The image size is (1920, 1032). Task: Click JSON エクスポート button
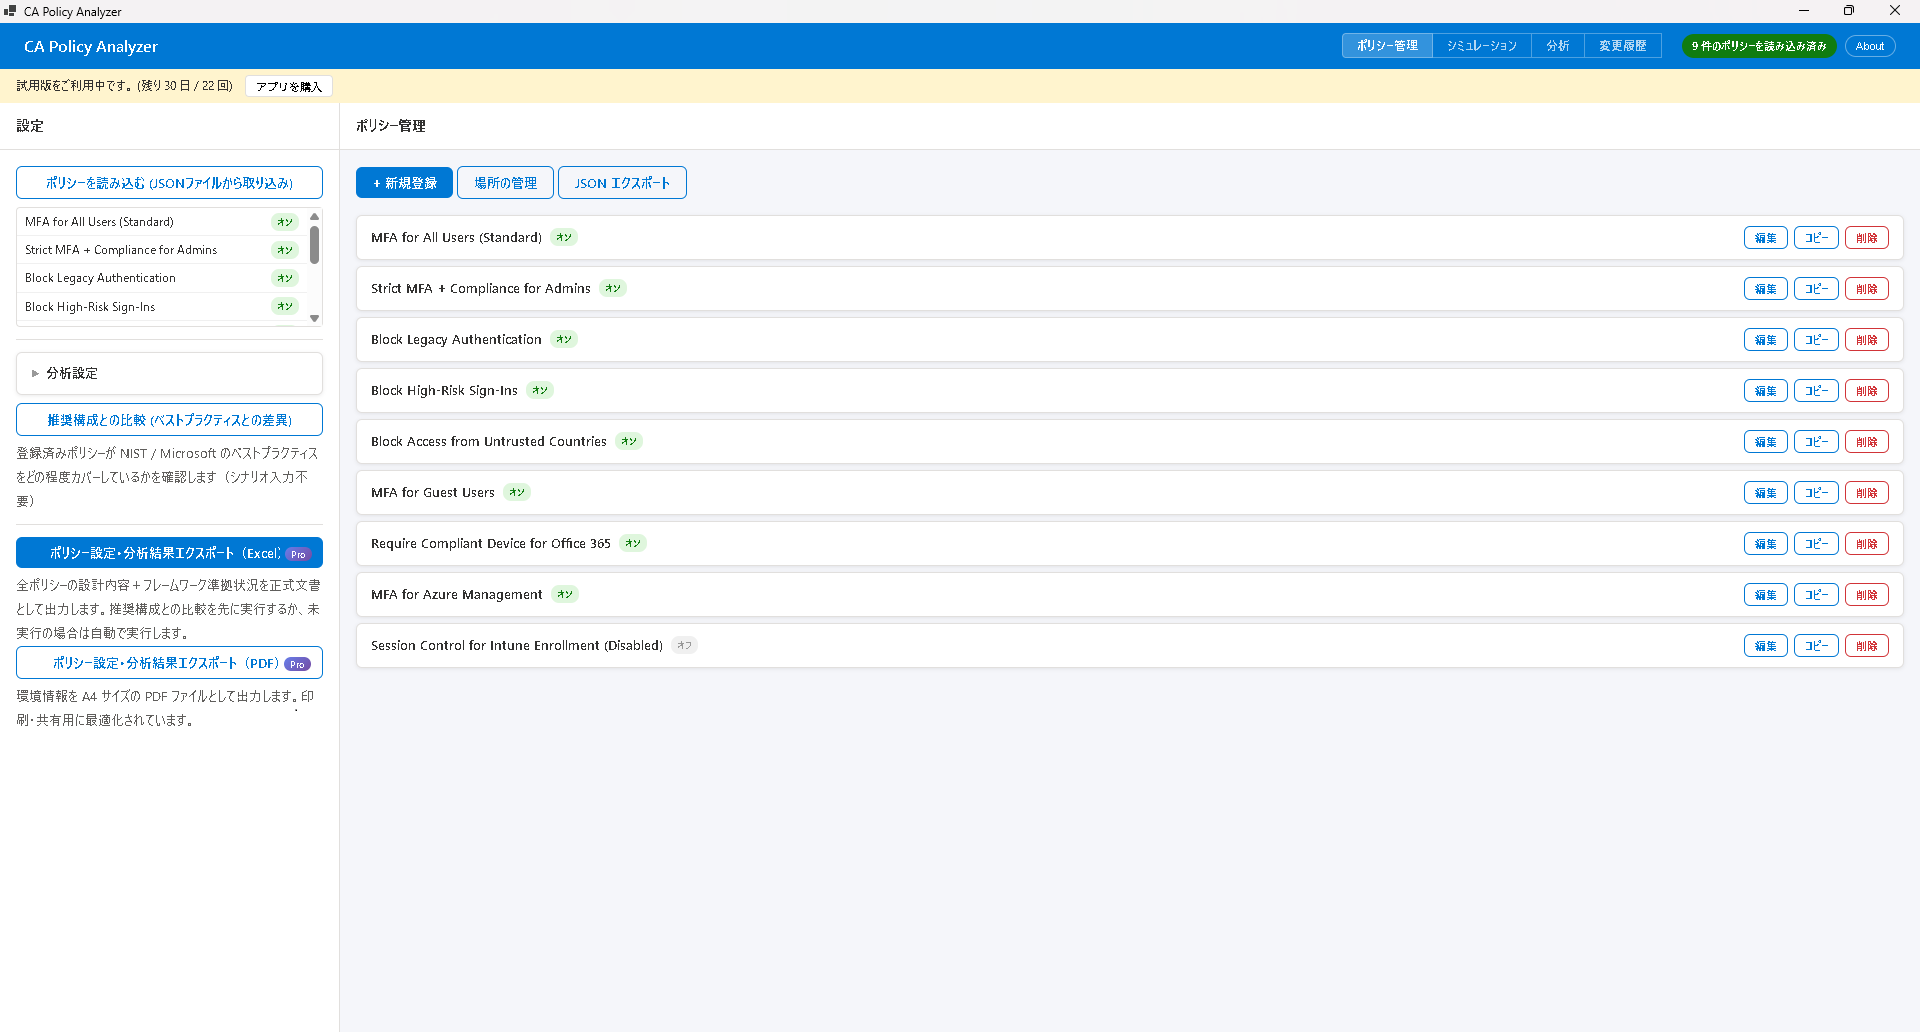[622, 183]
